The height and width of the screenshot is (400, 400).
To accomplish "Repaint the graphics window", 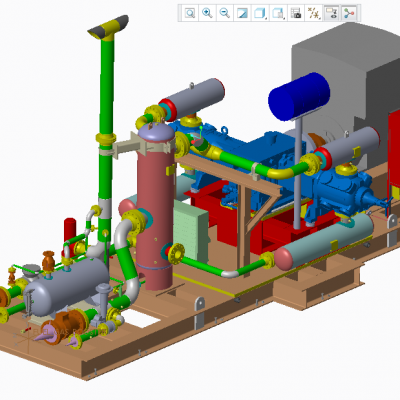I will (243, 13).
